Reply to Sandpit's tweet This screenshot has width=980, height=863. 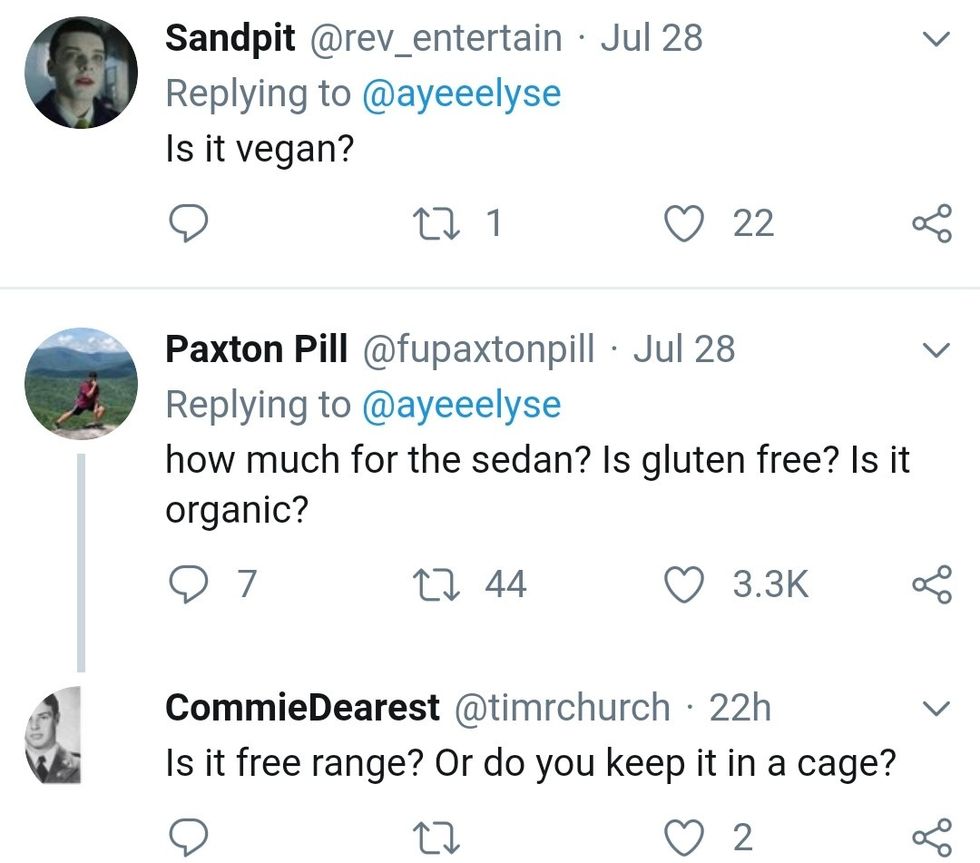tap(187, 223)
